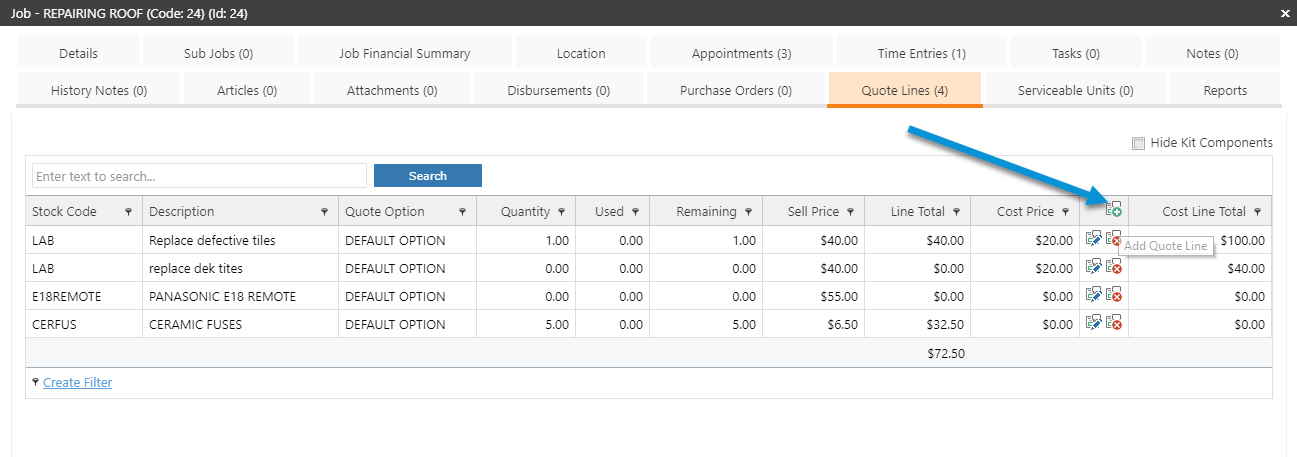The height and width of the screenshot is (457, 1297).
Task: Click the Create Filter link
Action: [x=78, y=382]
